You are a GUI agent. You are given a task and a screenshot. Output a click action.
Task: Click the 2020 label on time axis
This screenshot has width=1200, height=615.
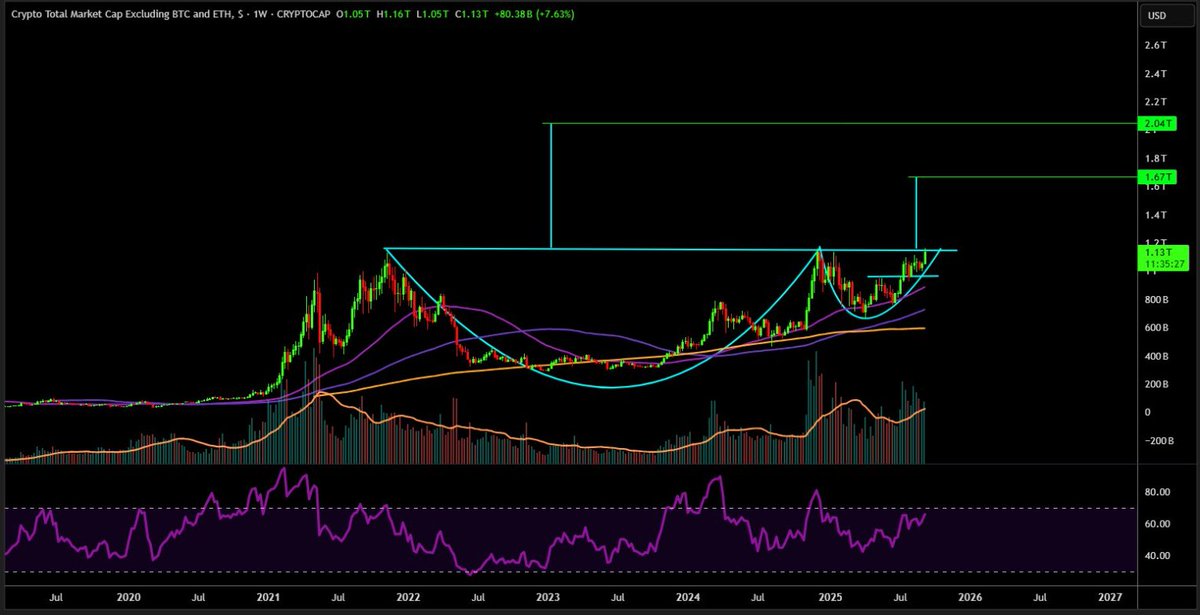click(128, 596)
